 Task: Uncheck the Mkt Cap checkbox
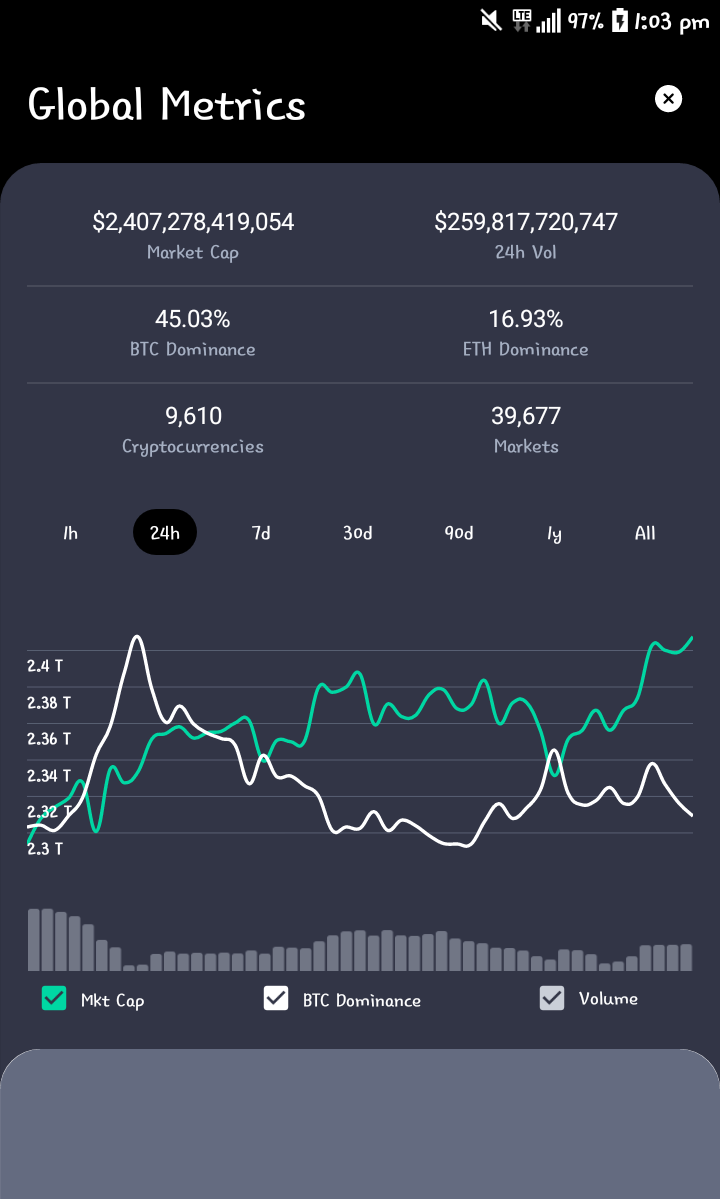click(54, 998)
